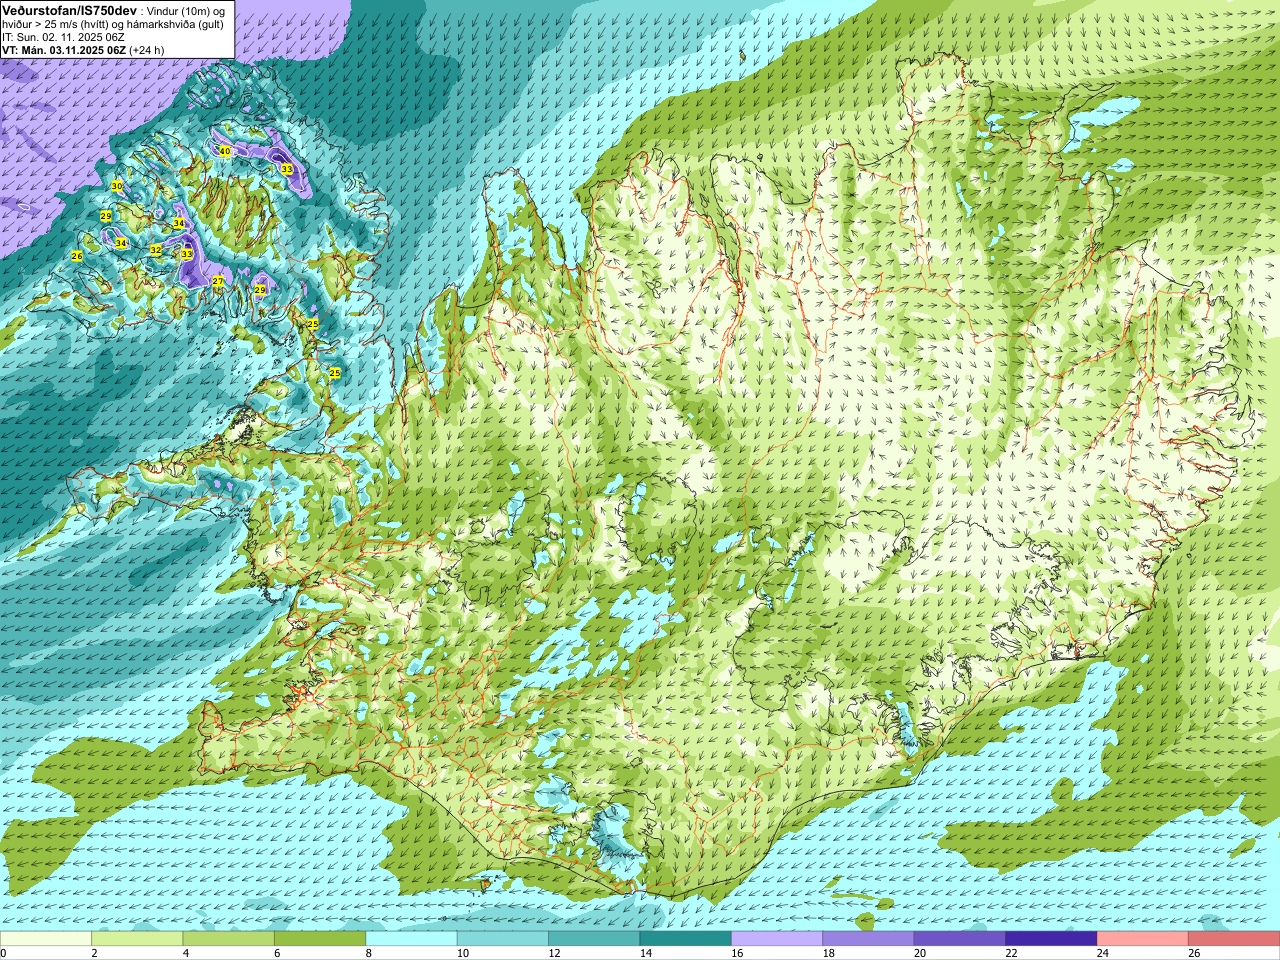Image resolution: width=1280 pixels, height=960 pixels.
Task: Click the 12–14 m/s teal legend swatch
Action: coord(594,939)
